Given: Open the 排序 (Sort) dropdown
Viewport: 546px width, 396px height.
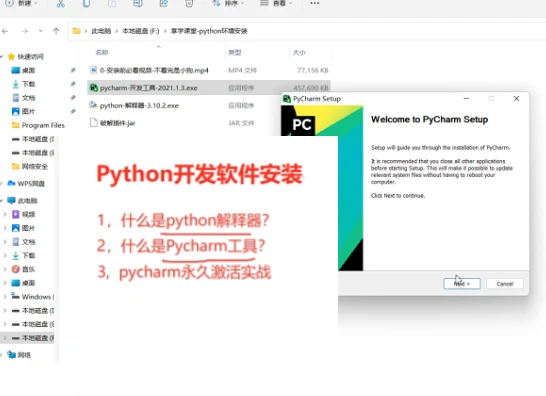Looking at the screenshot, I should [x=228, y=3].
